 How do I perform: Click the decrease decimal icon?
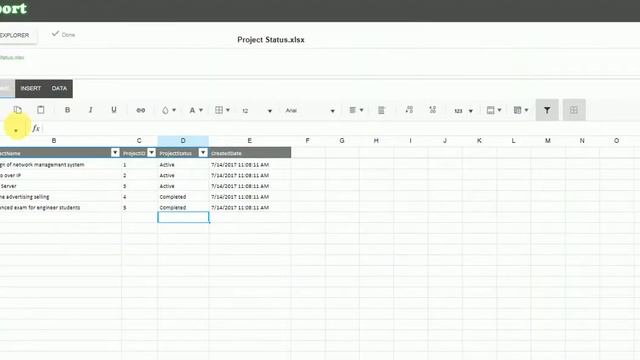point(433,110)
